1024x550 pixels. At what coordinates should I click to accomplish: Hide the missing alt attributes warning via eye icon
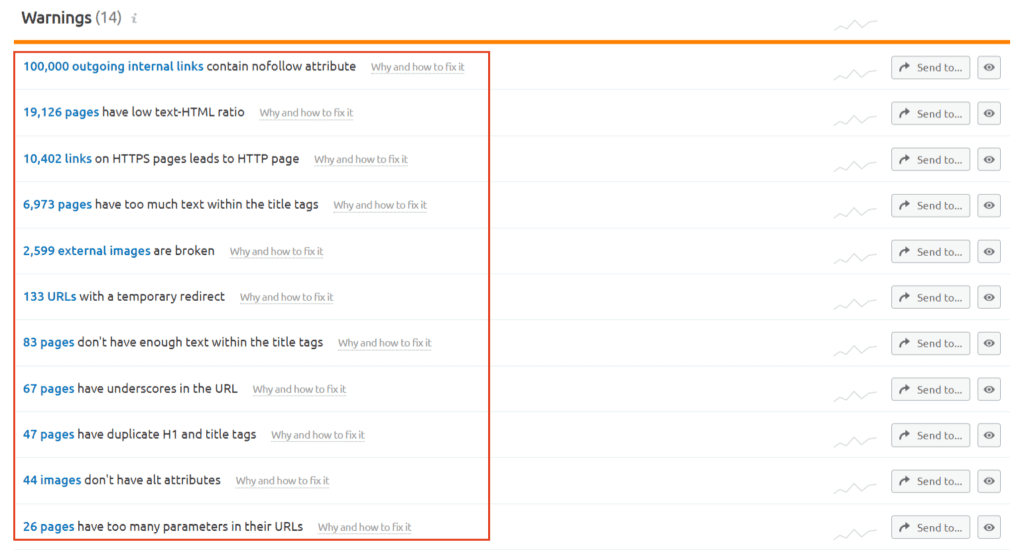click(989, 481)
